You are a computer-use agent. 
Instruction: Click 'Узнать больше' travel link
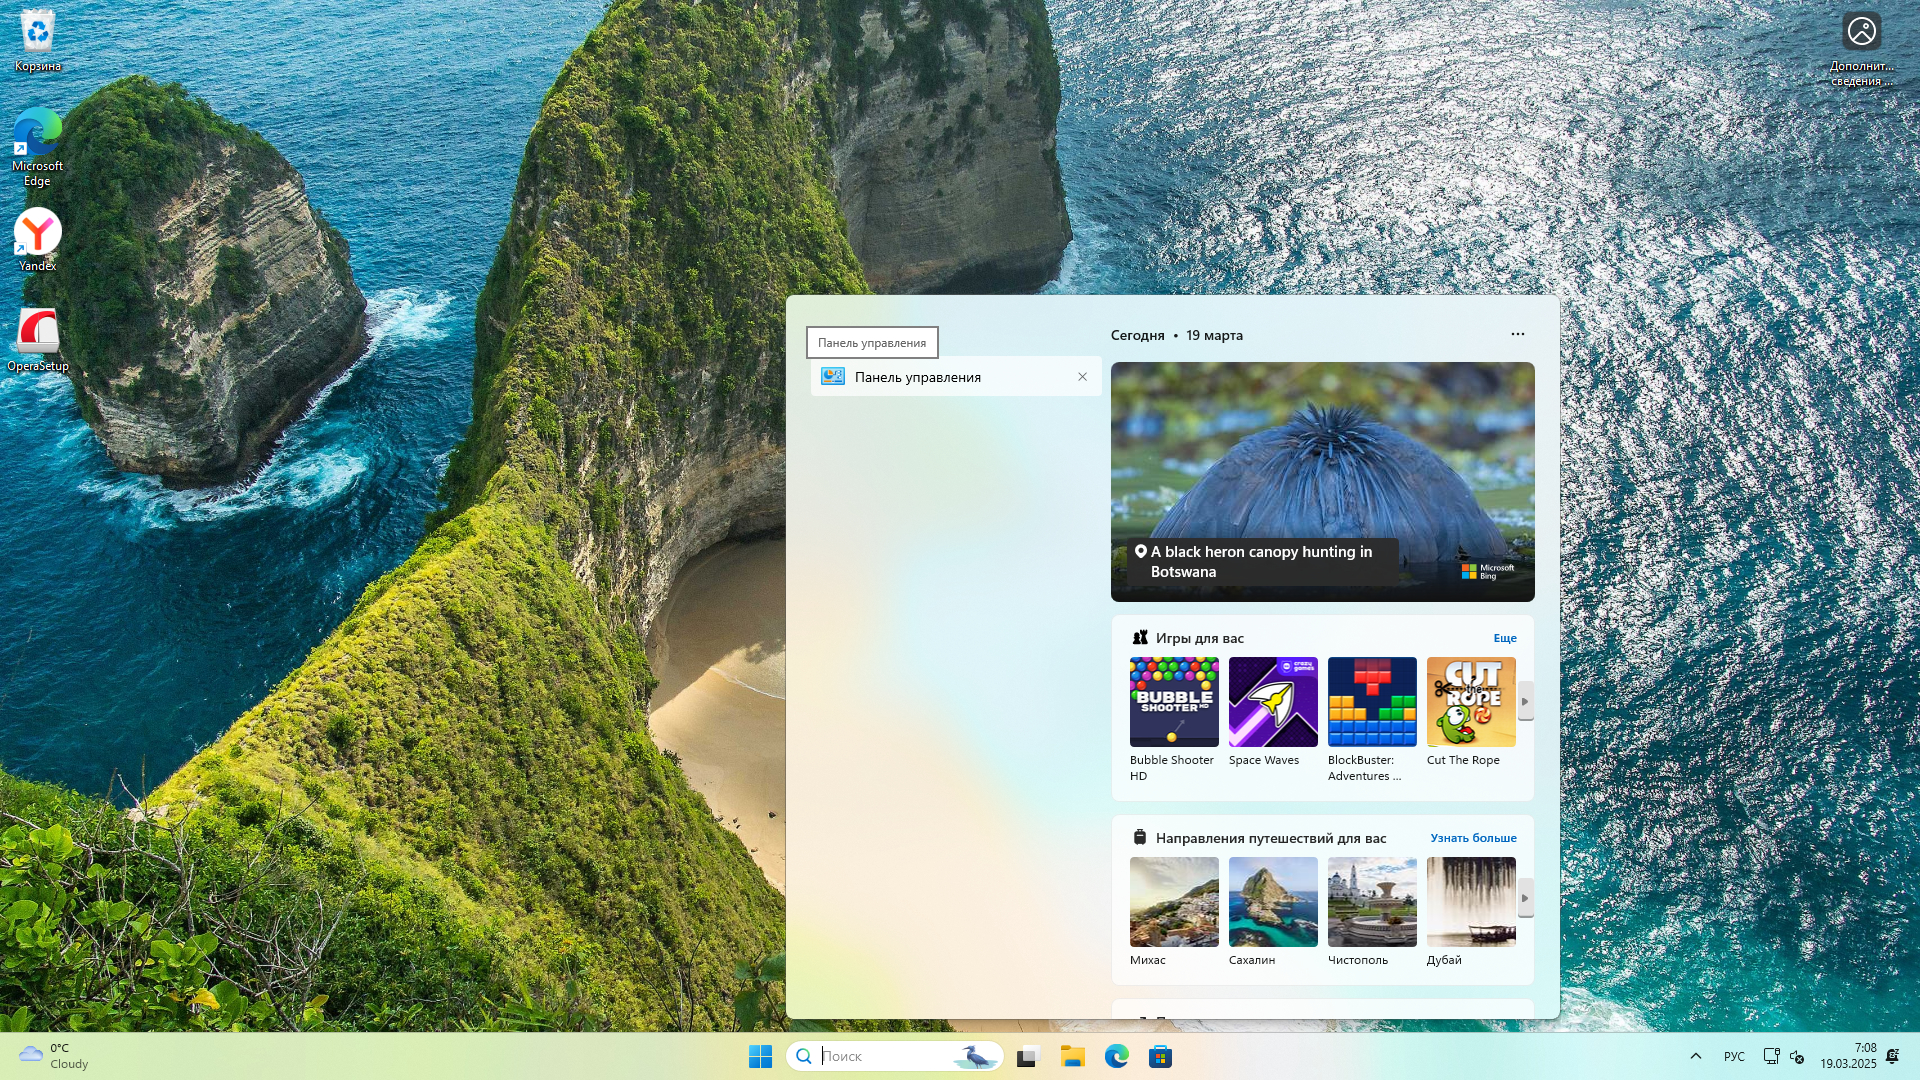point(1472,838)
